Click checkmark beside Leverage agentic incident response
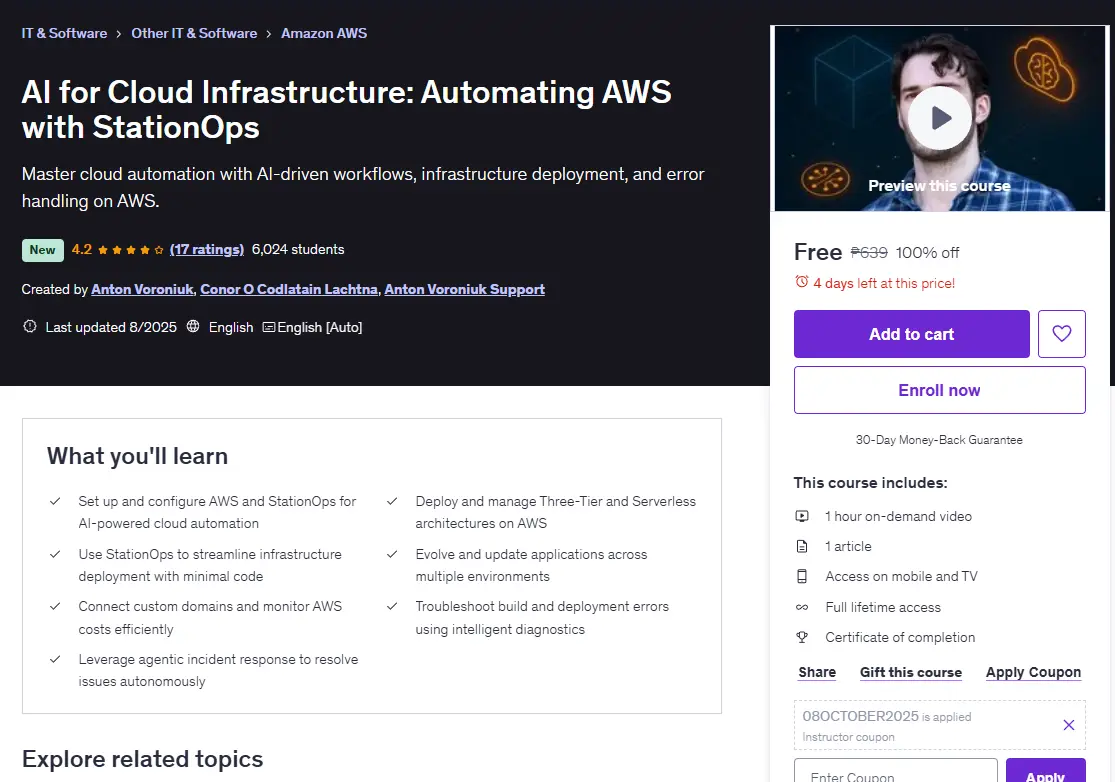 (55, 659)
